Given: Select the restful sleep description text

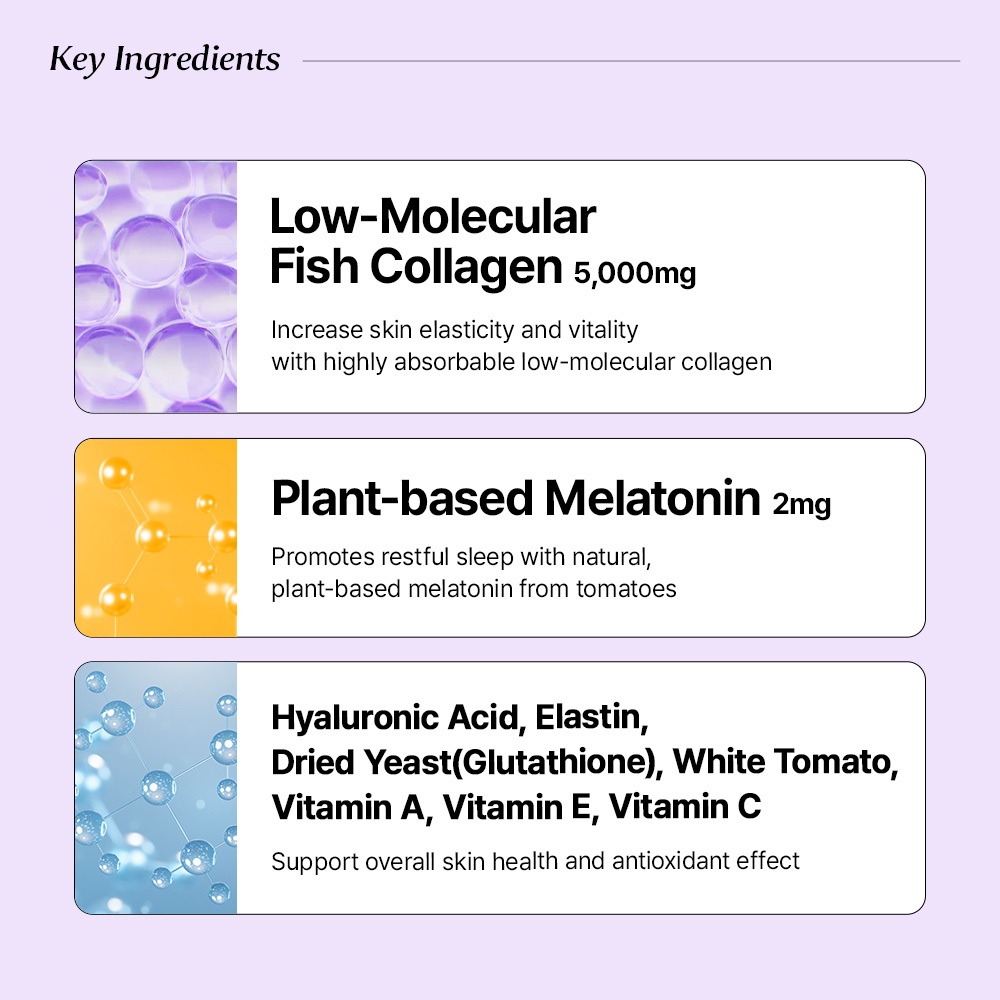Looking at the screenshot, I should coord(473,573).
